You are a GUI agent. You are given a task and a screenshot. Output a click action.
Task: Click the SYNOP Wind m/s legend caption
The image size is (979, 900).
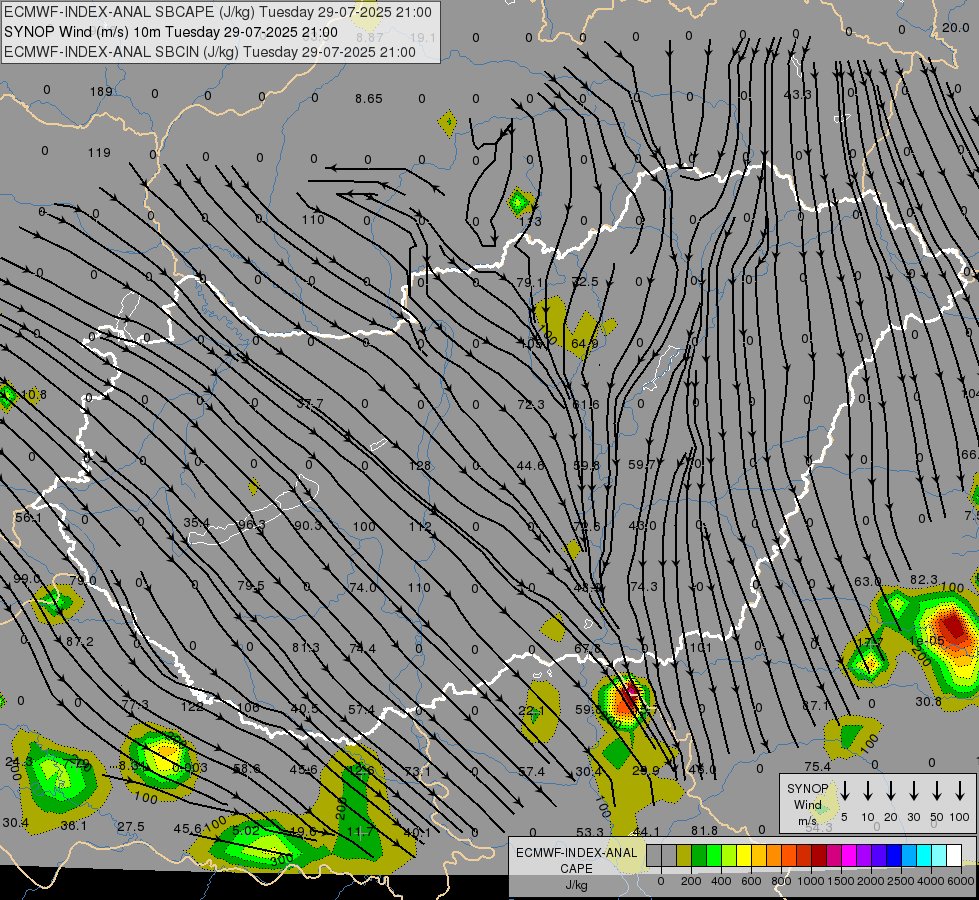[x=807, y=804]
